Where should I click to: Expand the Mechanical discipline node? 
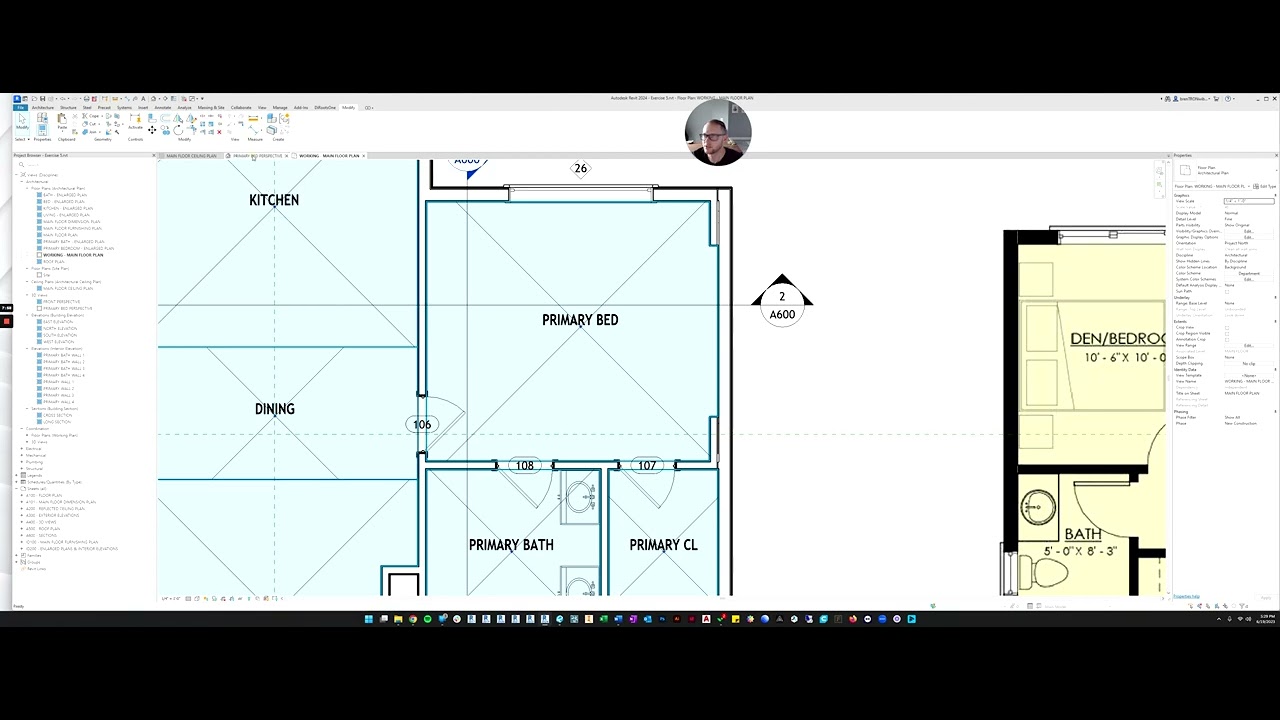tap(22, 455)
